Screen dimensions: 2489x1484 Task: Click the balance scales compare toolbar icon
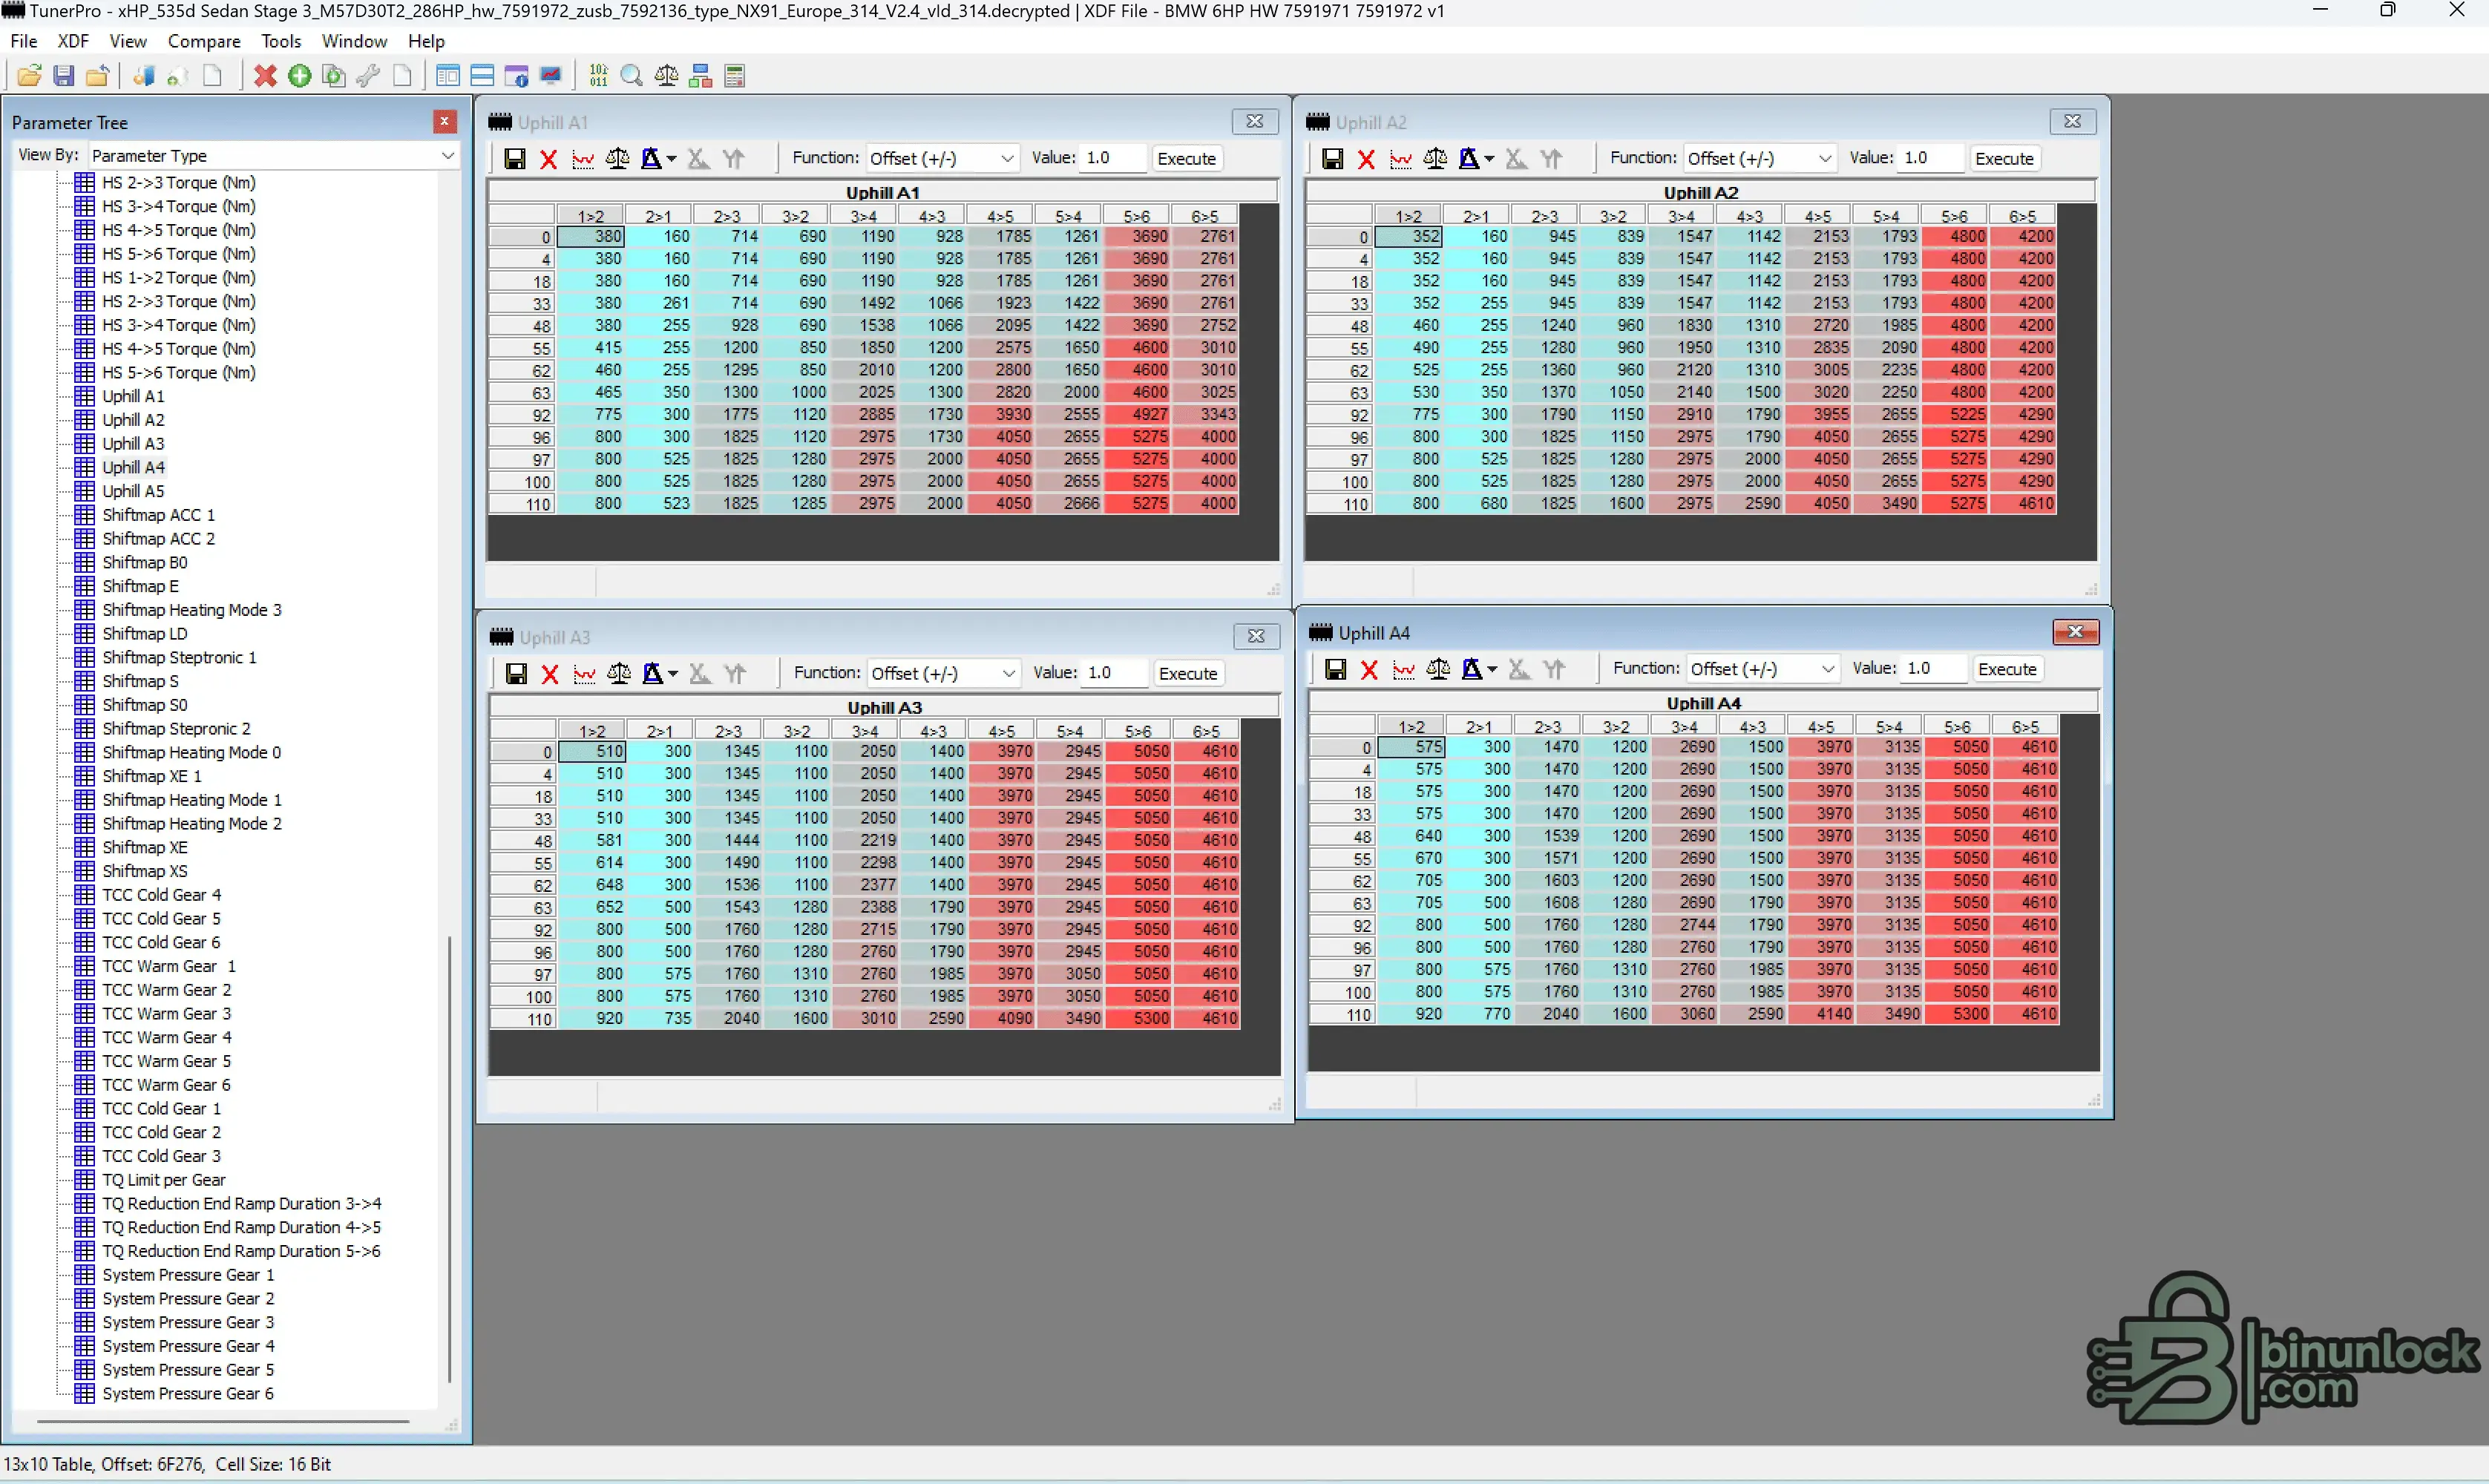click(x=666, y=76)
